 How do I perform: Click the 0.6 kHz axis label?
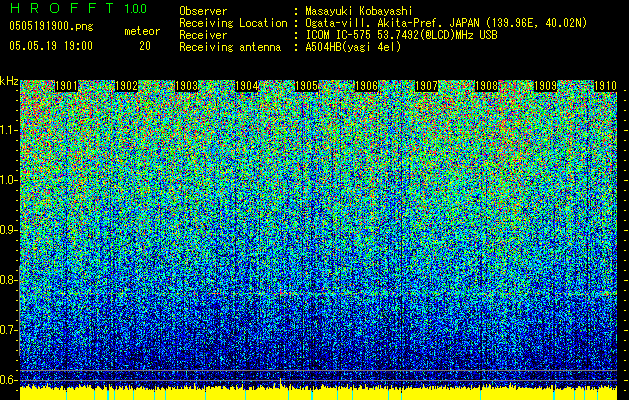[x=9, y=380]
